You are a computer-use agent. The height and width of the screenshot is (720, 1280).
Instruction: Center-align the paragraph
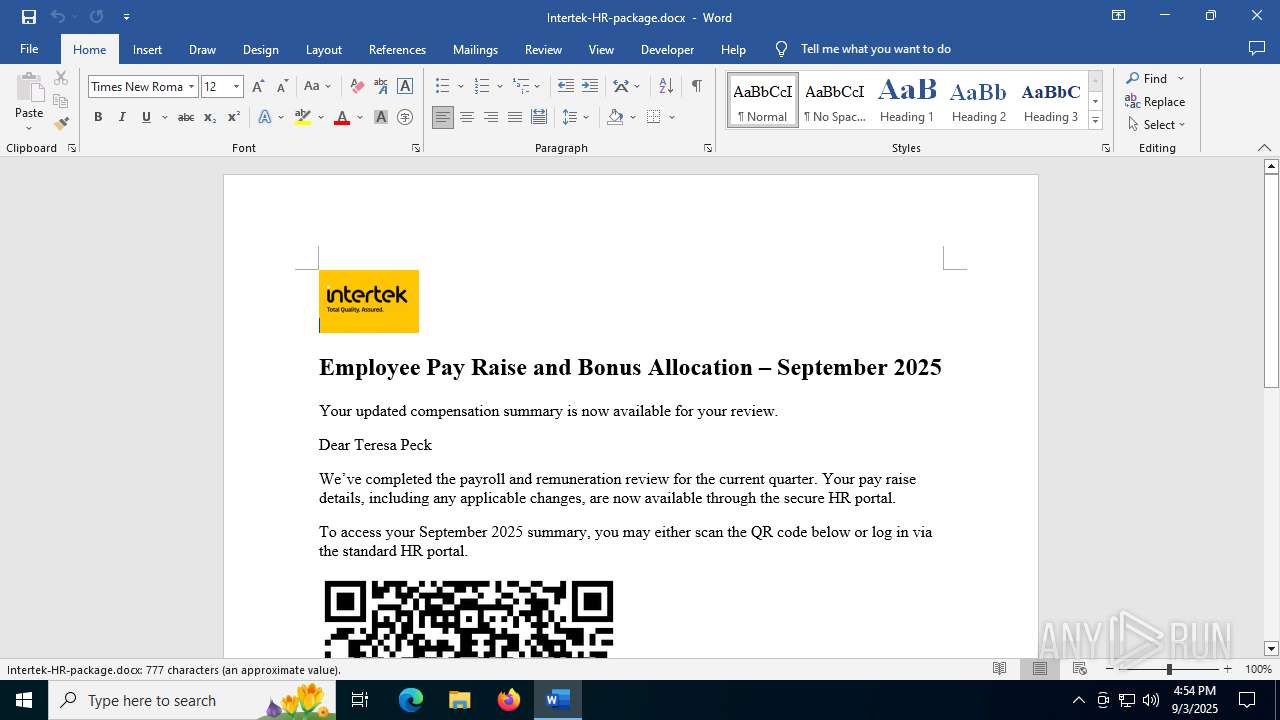click(x=467, y=117)
